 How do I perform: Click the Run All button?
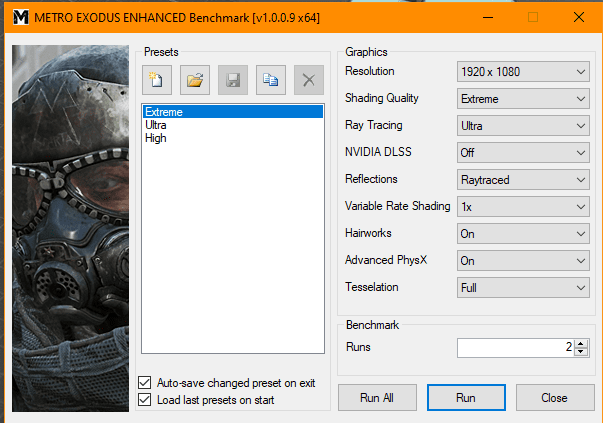(377, 397)
